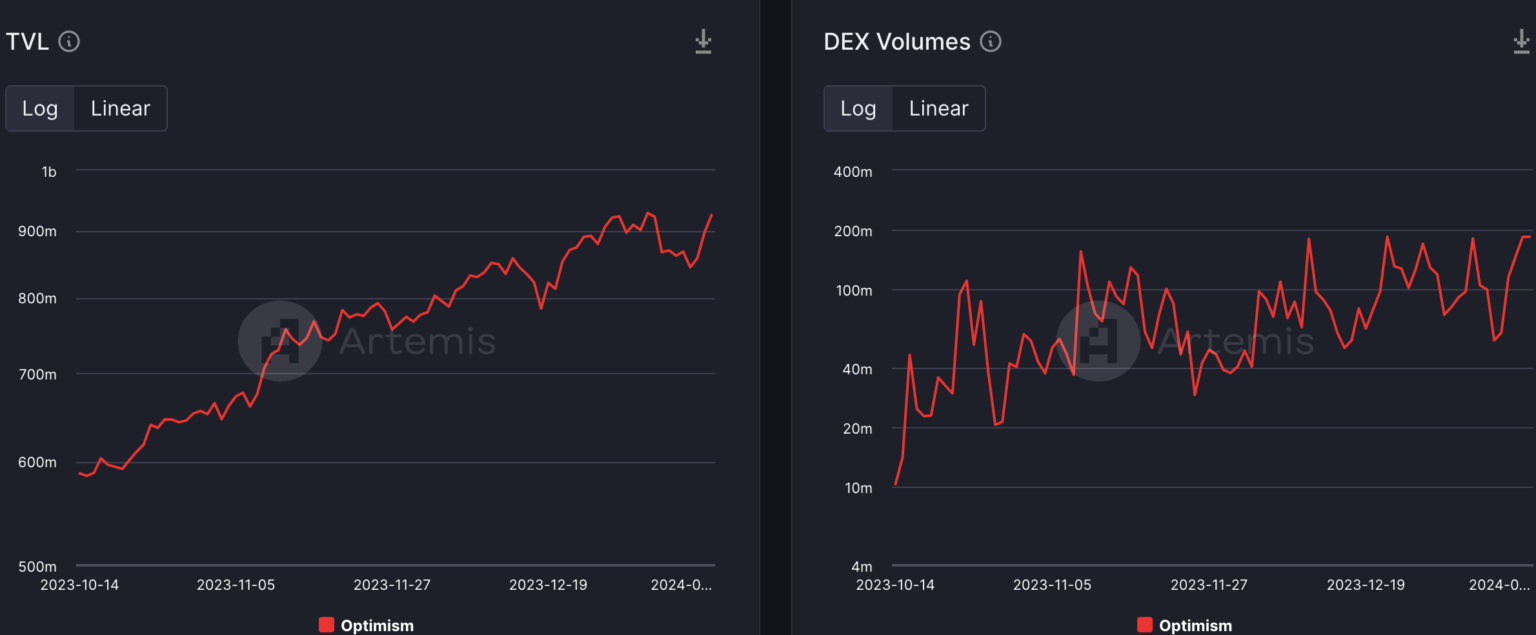Toggle the Optimism legend label in TVL chart
The image size is (1536, 635).
pos(377,626)
